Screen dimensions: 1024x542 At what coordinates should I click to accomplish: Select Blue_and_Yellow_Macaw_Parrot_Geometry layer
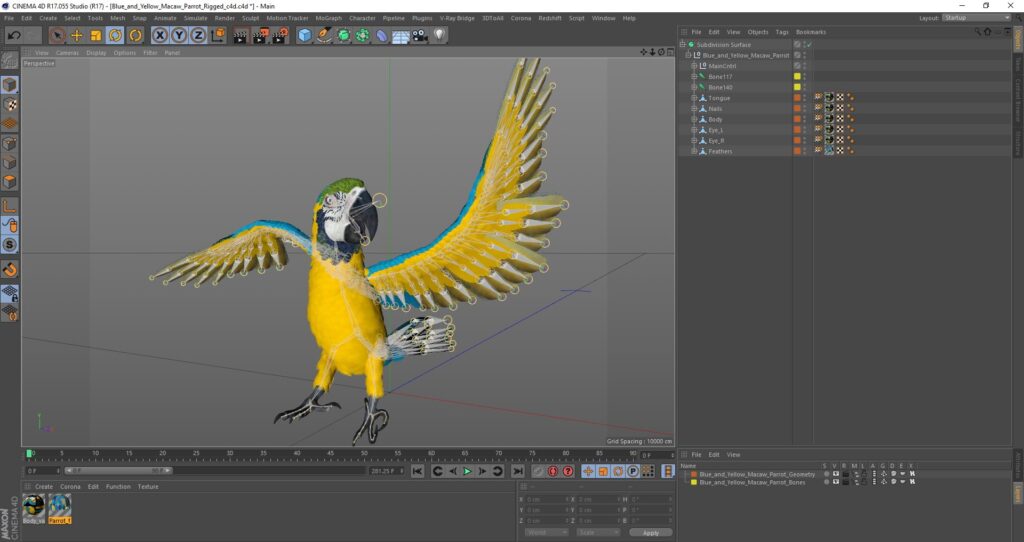click(757, 474)
